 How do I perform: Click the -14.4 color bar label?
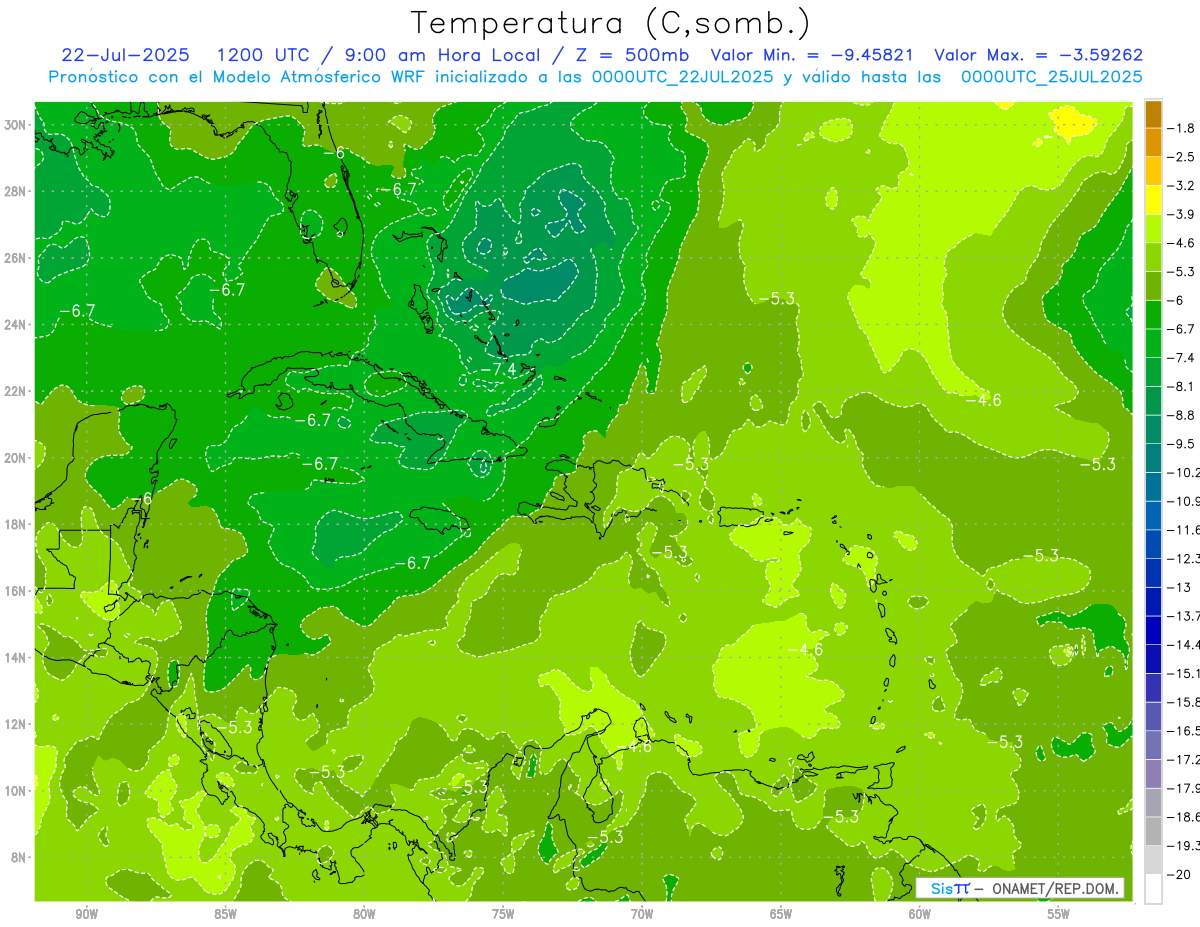click(x=1184, y=644)
